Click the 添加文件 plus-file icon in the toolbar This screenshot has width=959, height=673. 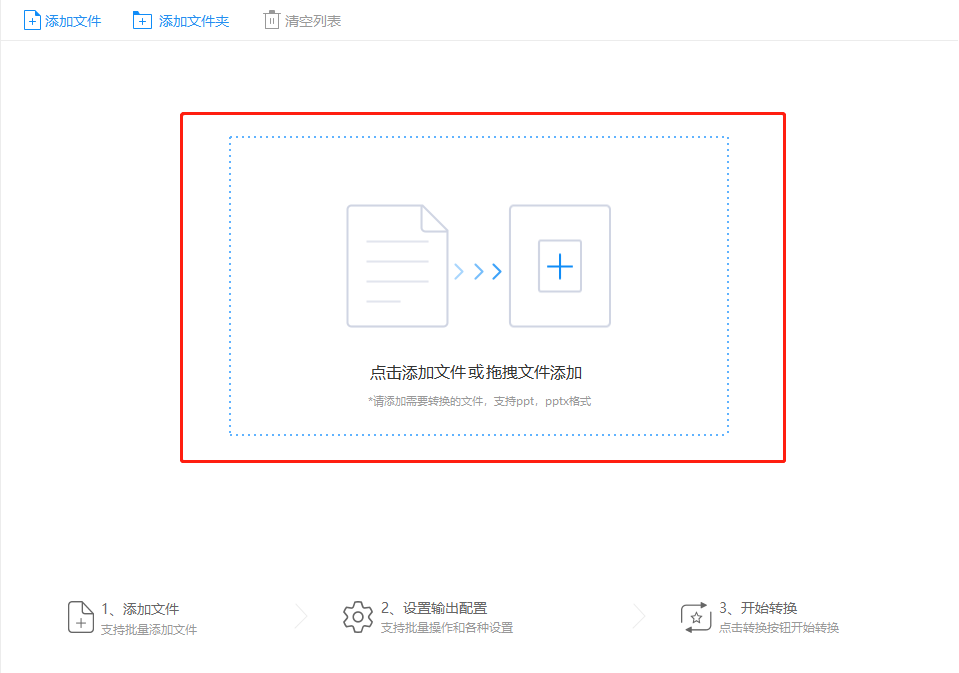click(x=32, y=21)
